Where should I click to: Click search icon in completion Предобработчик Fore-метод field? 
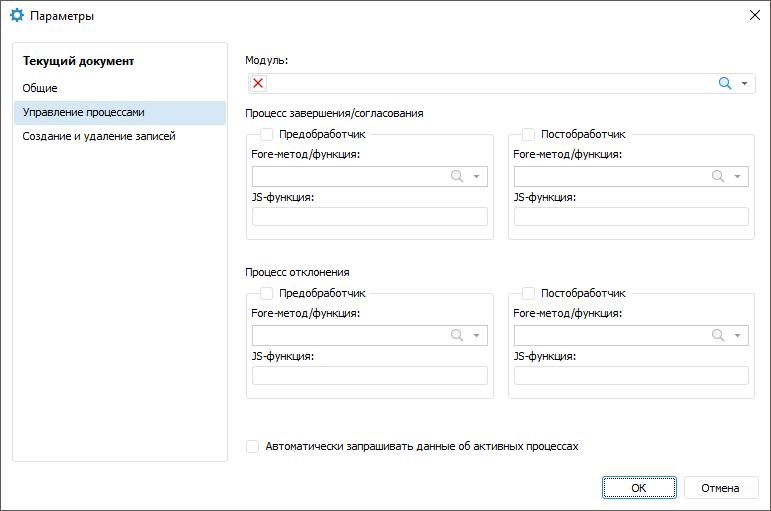click(x=457, y=176)
